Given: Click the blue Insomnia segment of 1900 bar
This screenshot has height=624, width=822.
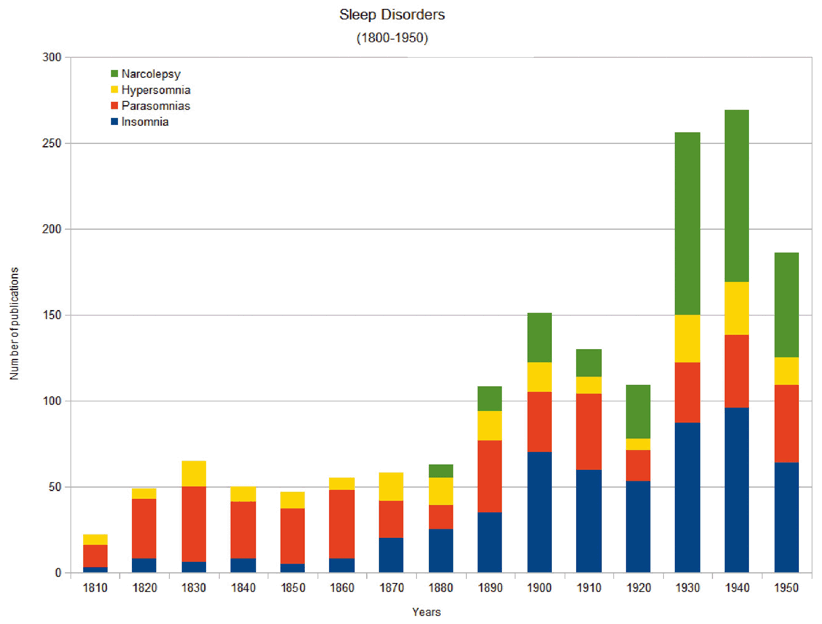Looking at the screenshot, I should [539, 512].
